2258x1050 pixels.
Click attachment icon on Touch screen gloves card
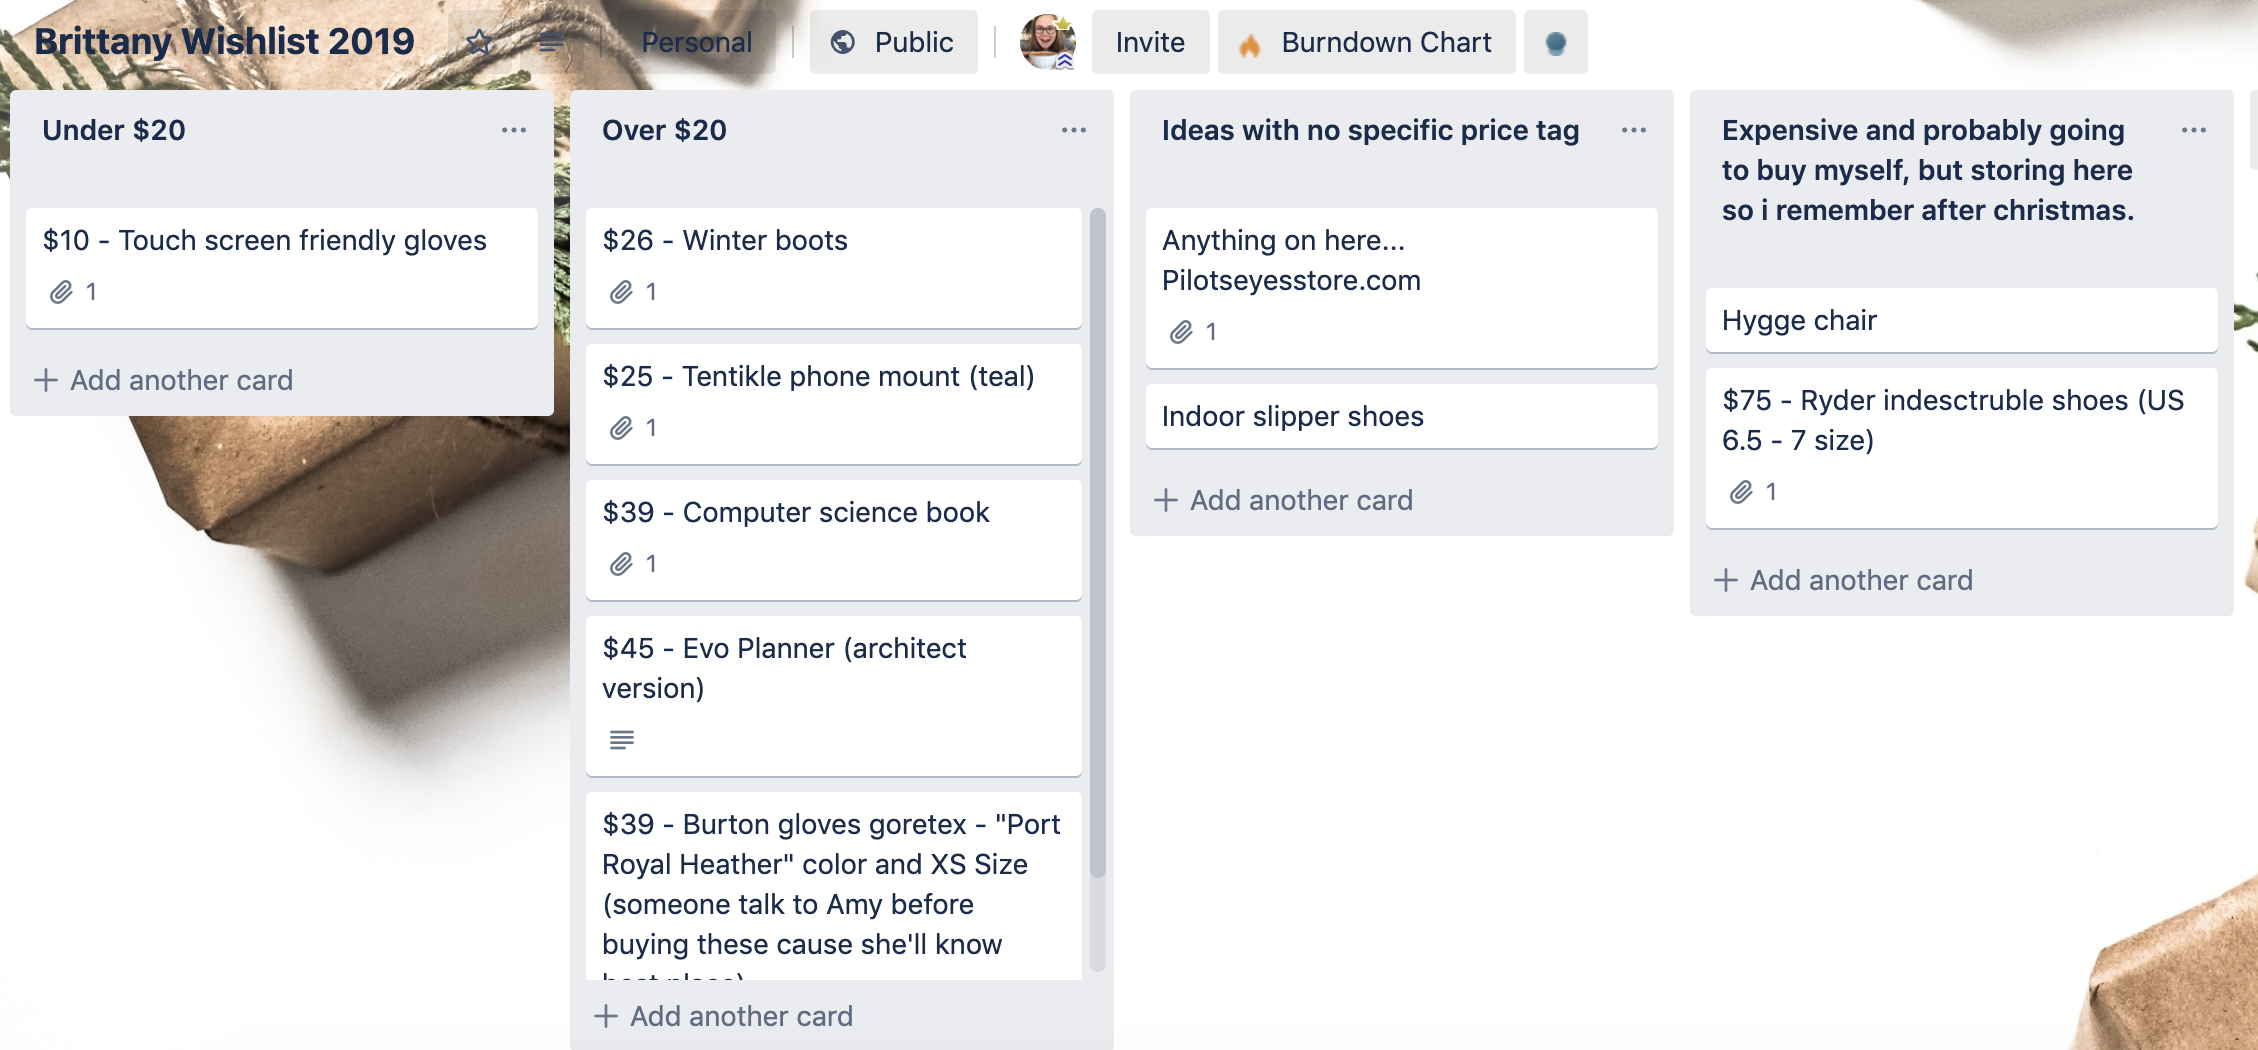coord(62,292)
